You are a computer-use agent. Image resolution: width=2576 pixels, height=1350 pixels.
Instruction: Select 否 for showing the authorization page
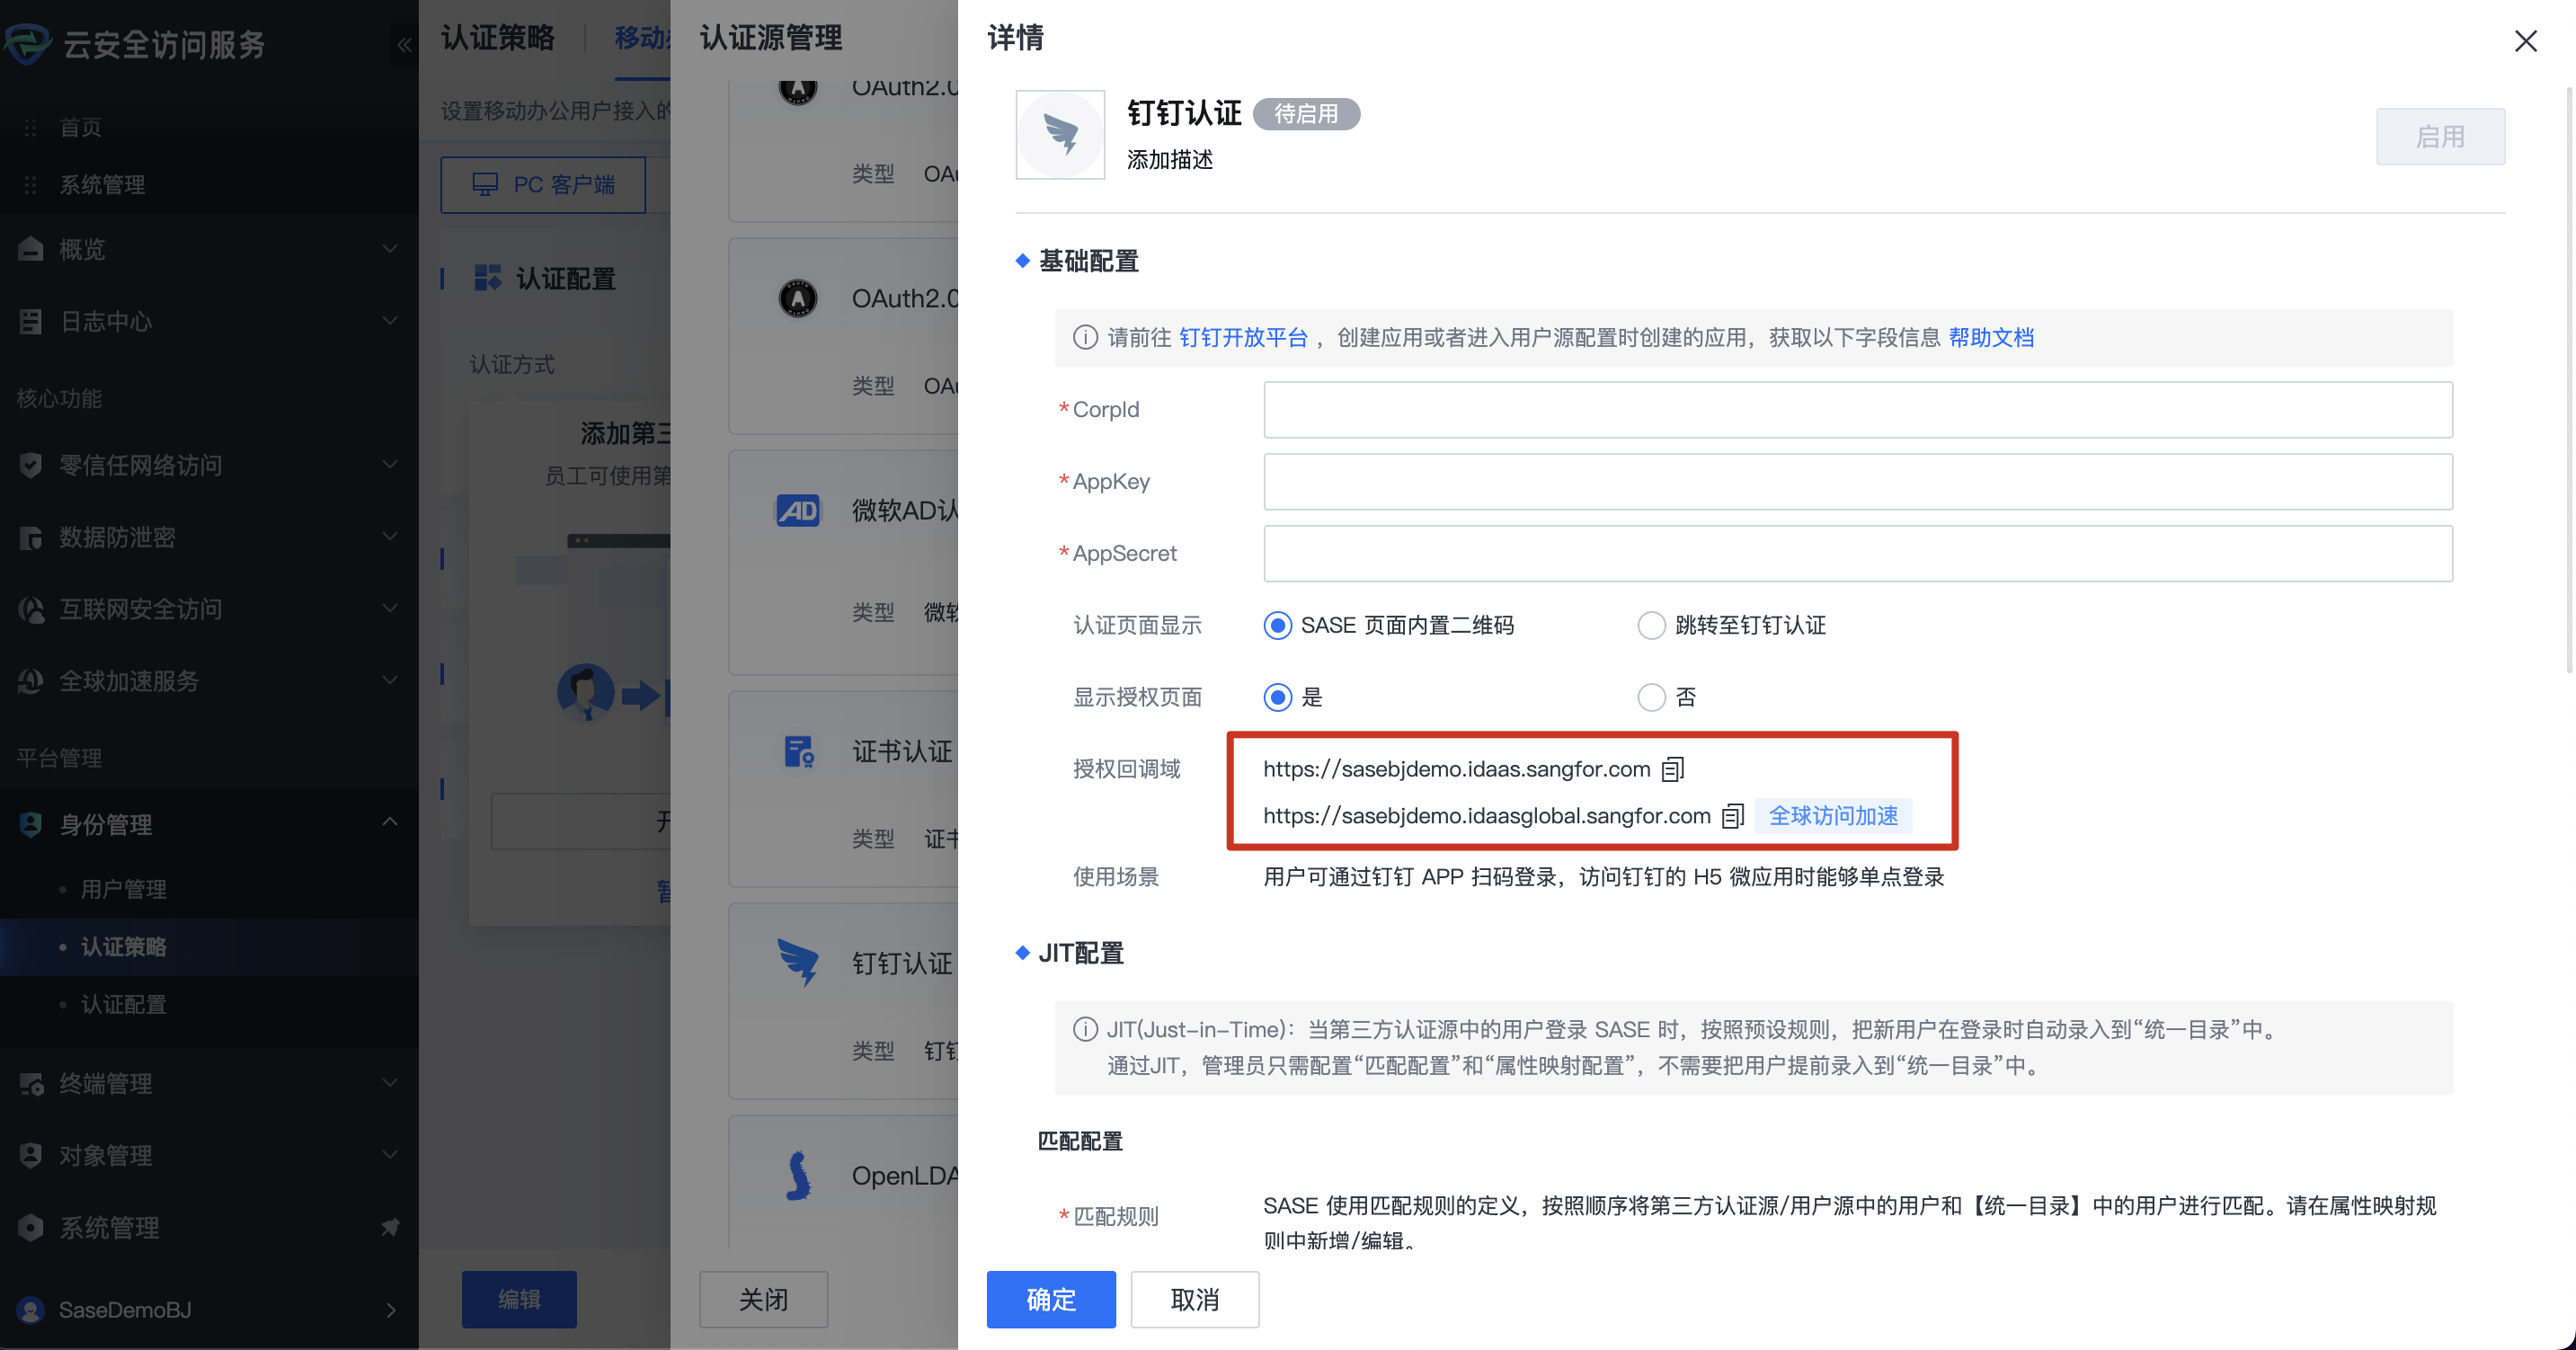[1652, 697]
